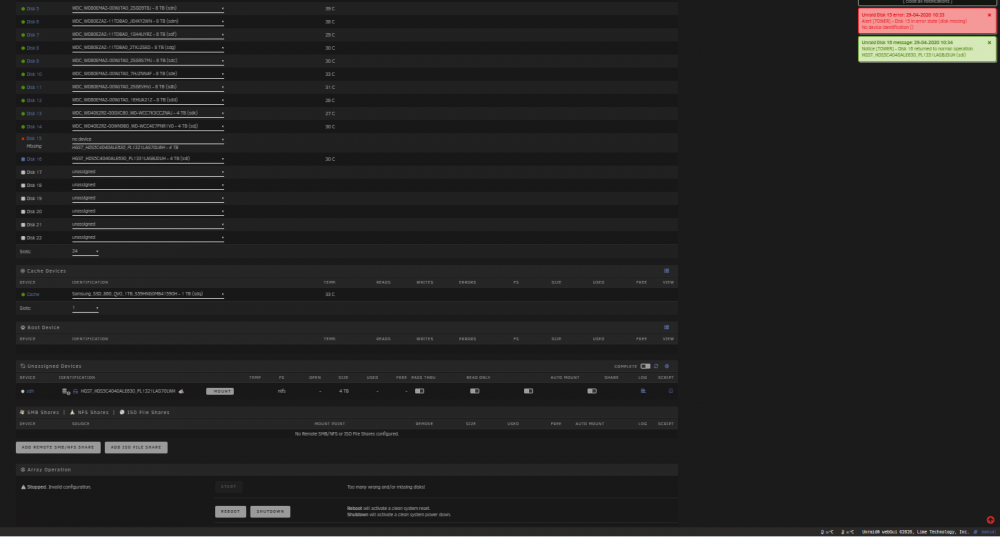Open the Disk 17 unassigned dropdown

pyautogui.click(x=148, y=172)
